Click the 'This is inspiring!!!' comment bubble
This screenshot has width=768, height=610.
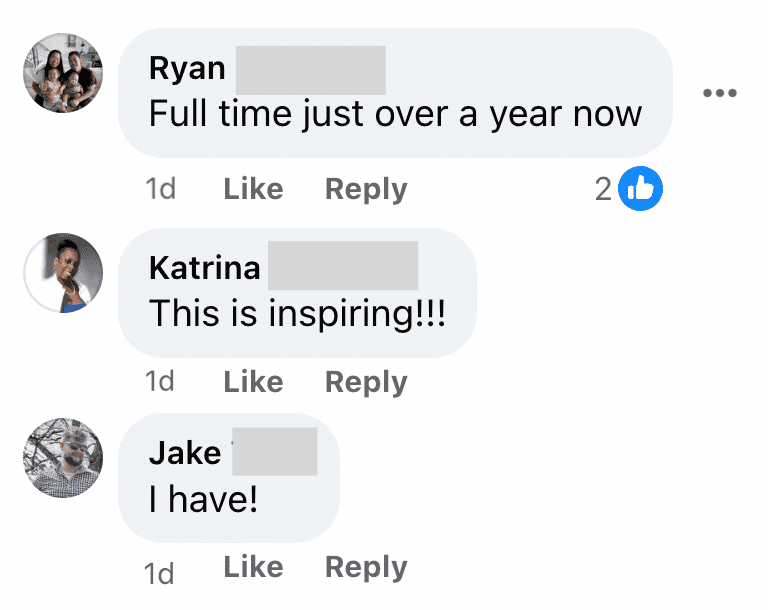(x=297, y=293)
